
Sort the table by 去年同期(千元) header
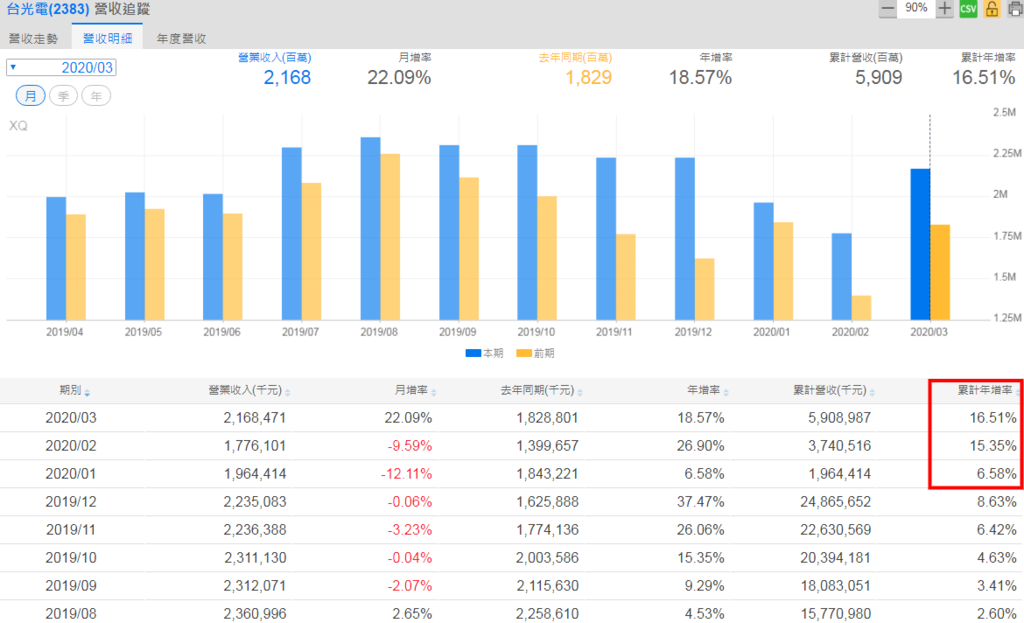tap(541, 391)
